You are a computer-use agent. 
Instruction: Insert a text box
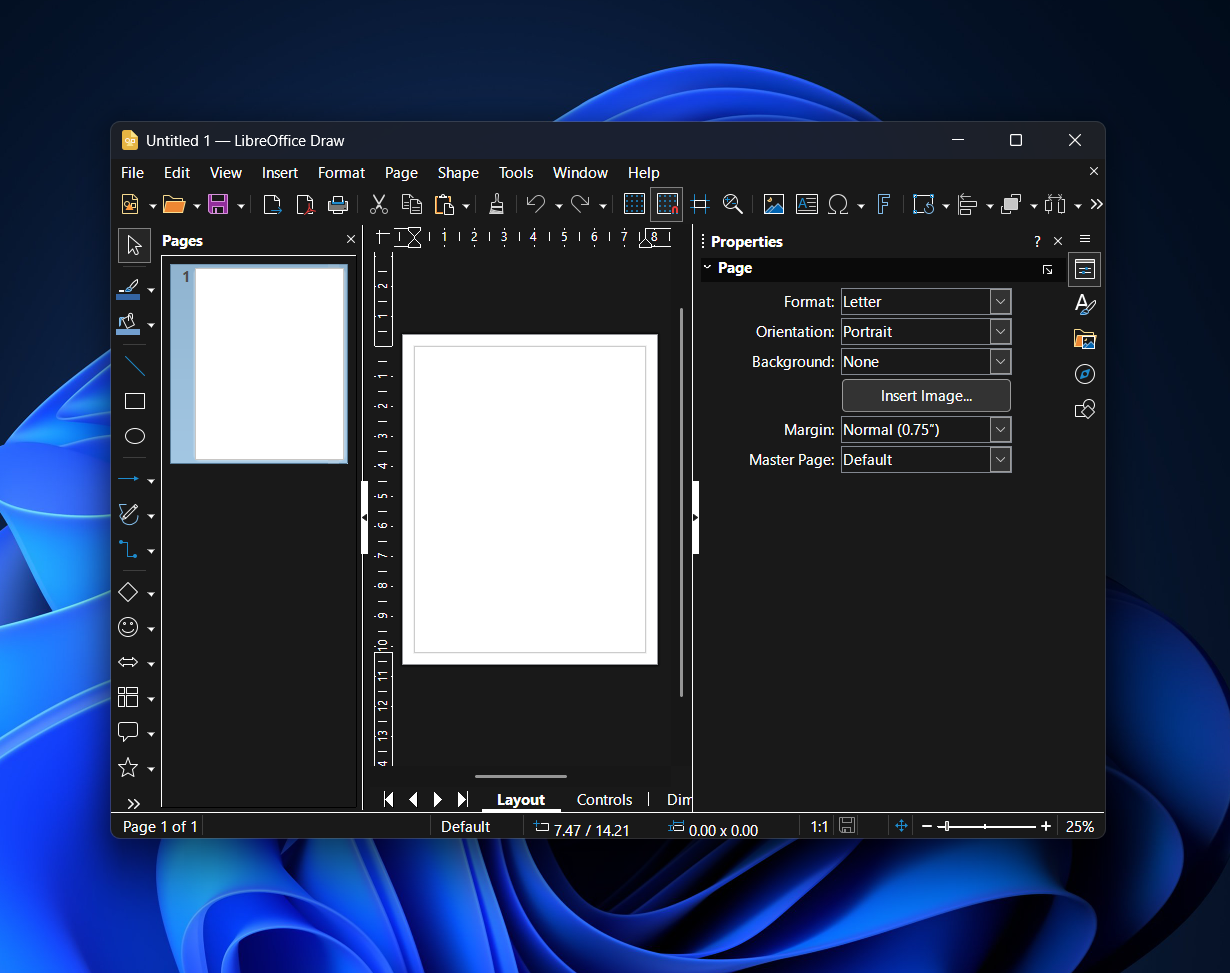[807, 205]
